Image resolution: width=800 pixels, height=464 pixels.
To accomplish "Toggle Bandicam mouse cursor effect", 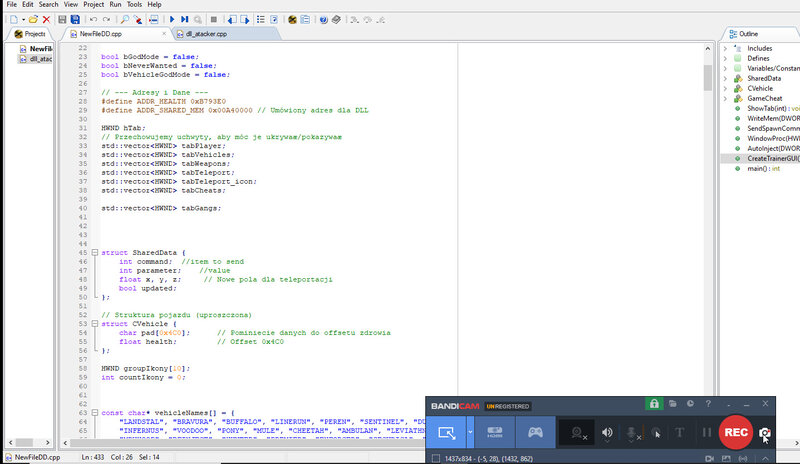I will pos(656,433).
